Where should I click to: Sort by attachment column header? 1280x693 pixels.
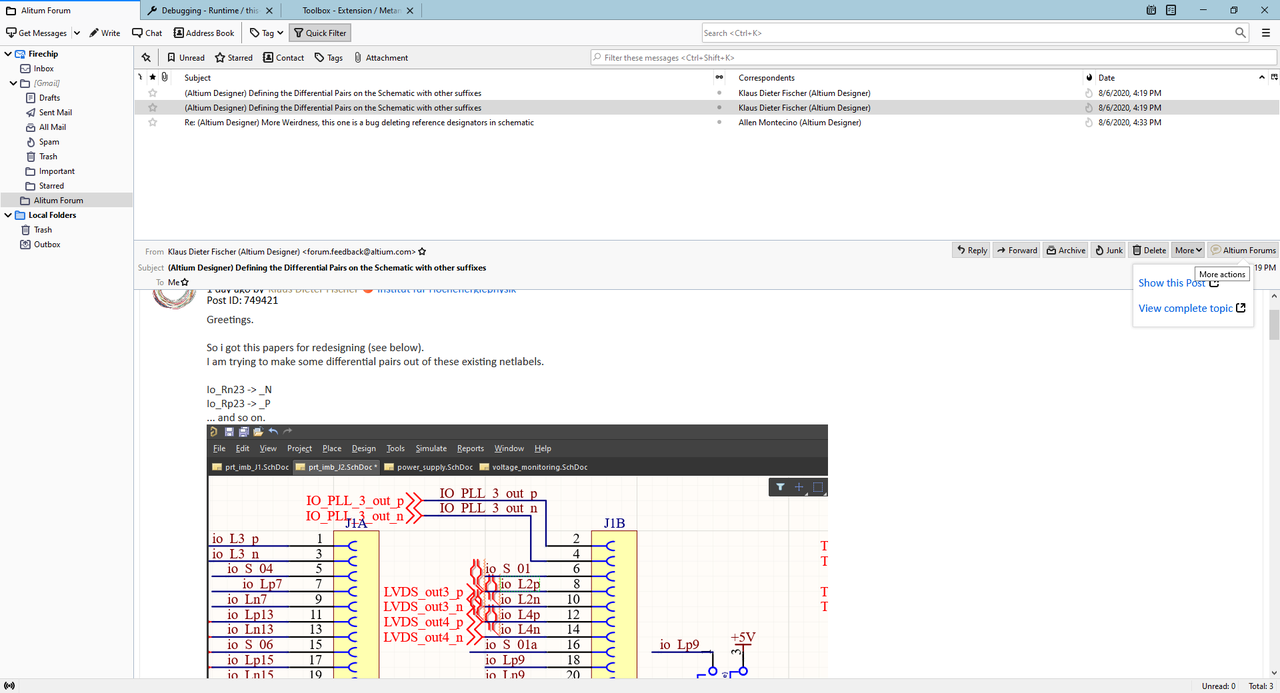pyautogui.click(x=164, y=77)
